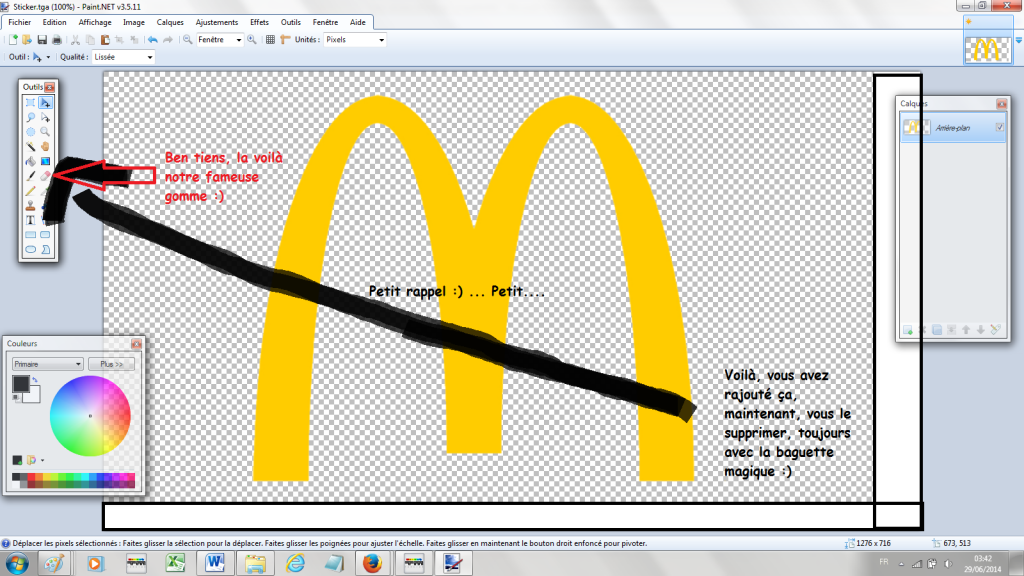Select the Ellipse shape tool
This screenshot has width=1024, height=576.
point(30,249)
